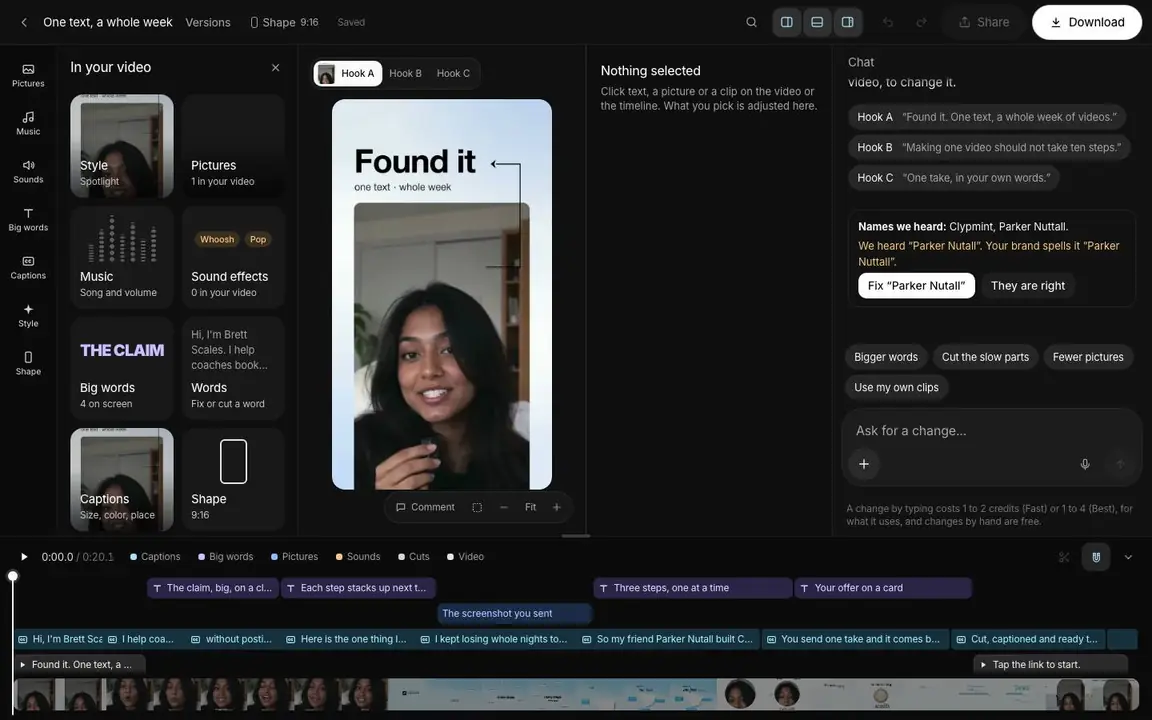Viewport: 1152px width, 720px height.
Task: Open the Music sidebar tool
Action: pos(28,123)
